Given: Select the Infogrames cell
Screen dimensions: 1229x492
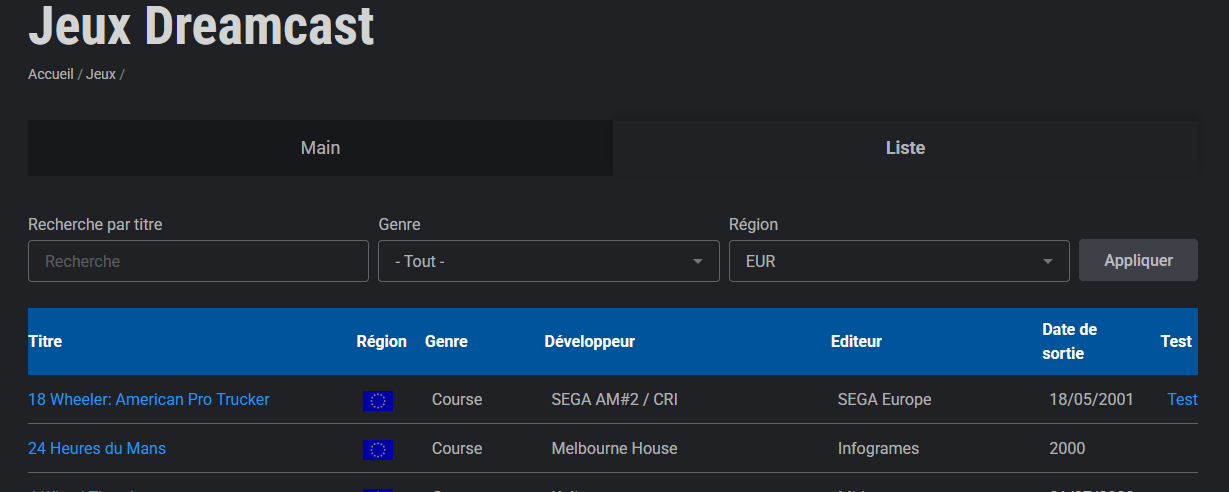Looking at the screenshot, I should coord(878,448).
